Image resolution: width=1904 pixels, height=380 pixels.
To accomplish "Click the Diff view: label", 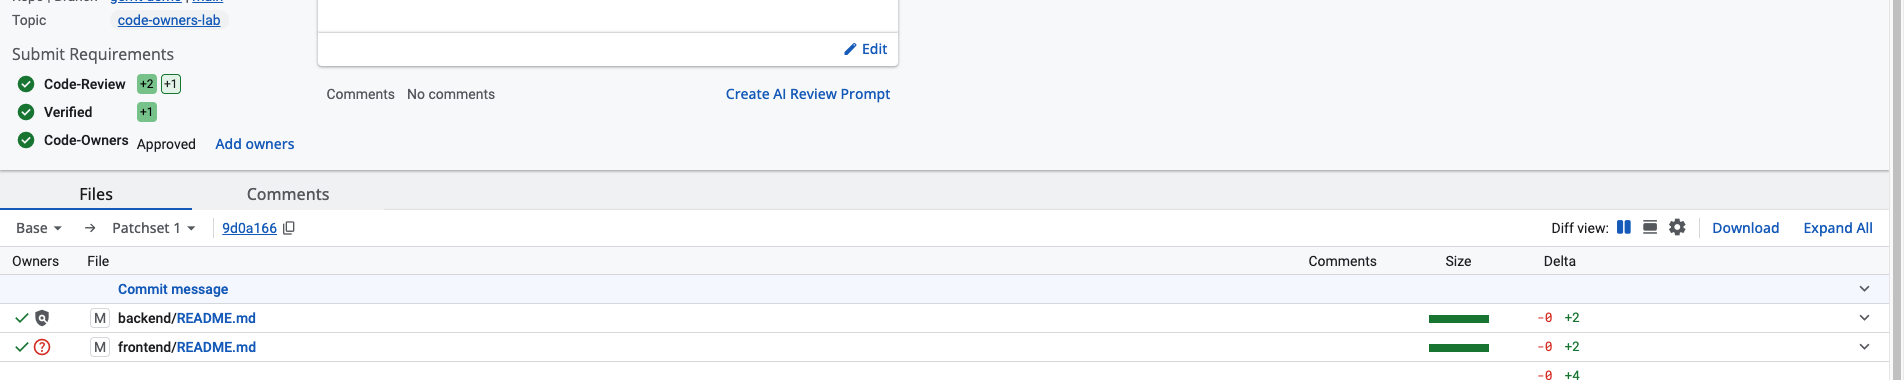I will (x=1579, y=228).
